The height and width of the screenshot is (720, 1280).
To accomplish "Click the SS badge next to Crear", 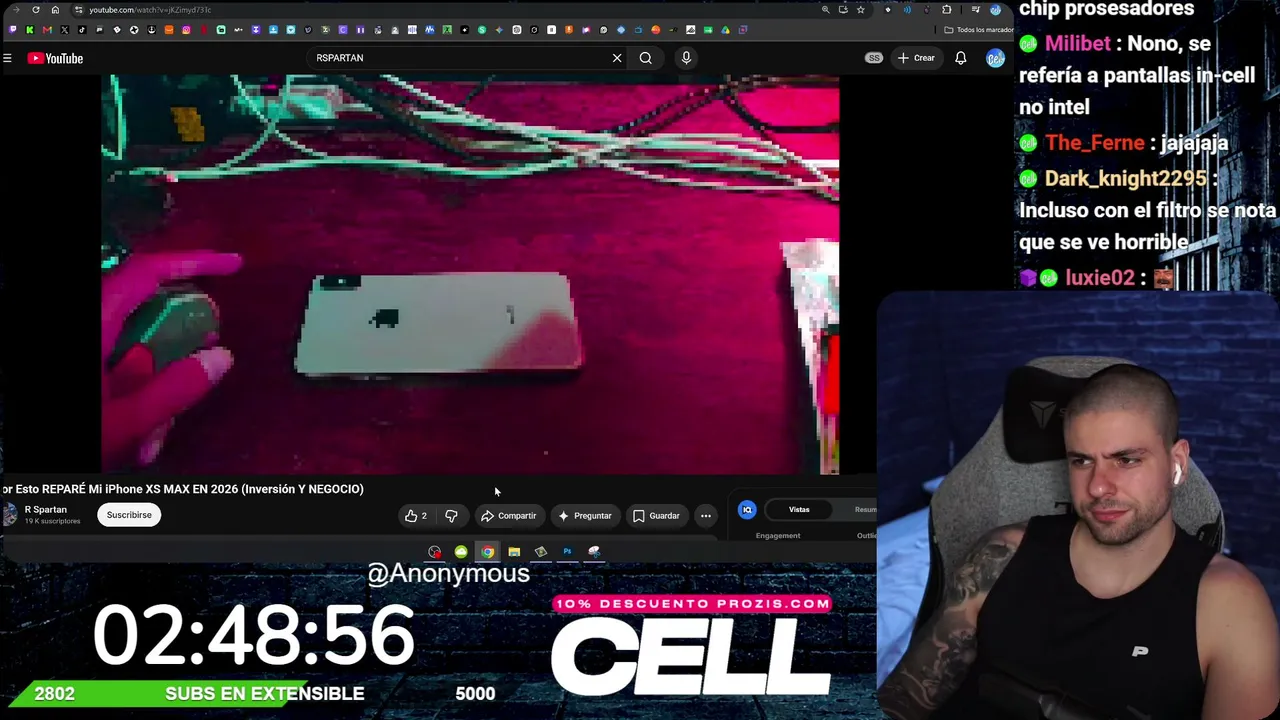I will click(x=874, y=58).
